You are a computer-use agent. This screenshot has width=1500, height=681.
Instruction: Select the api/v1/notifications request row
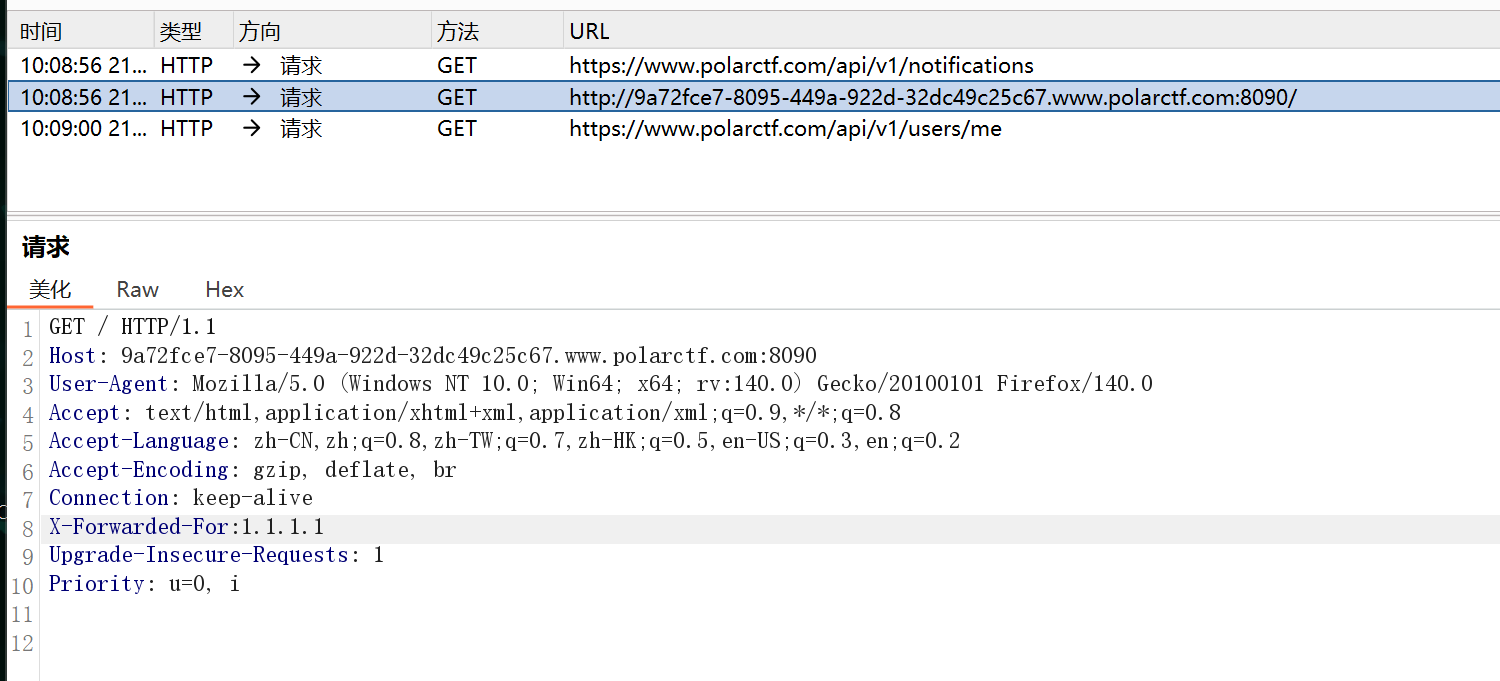coord(801,66)
